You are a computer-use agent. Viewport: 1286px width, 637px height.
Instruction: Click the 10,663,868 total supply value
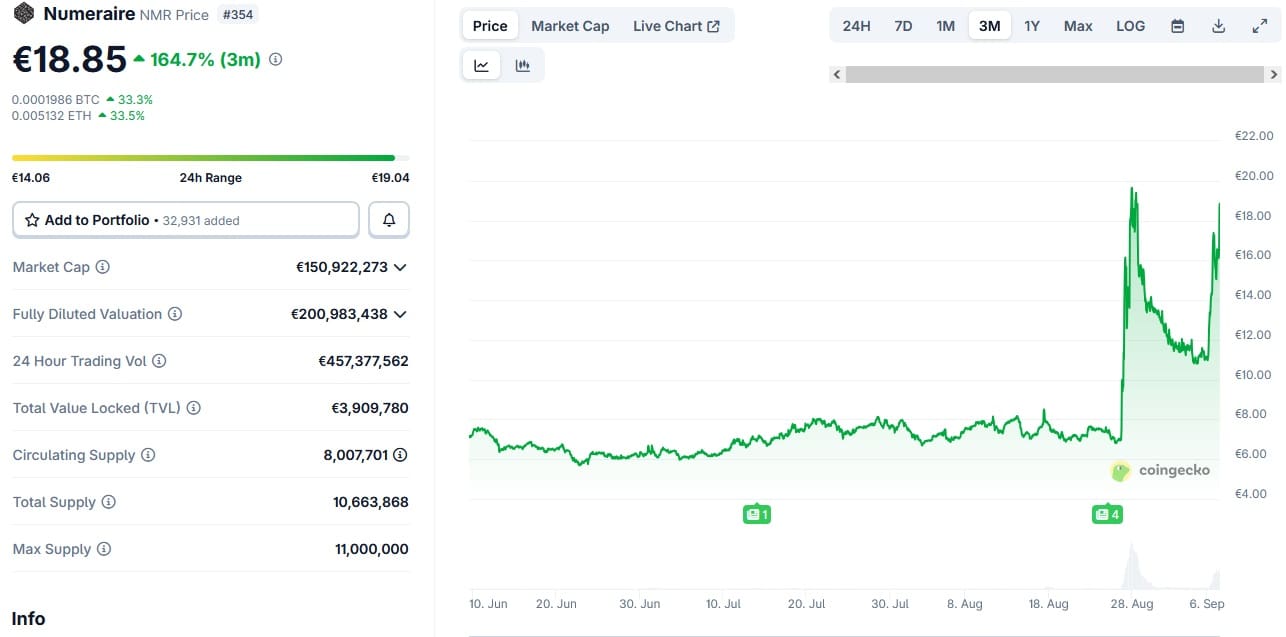[371, 502]
